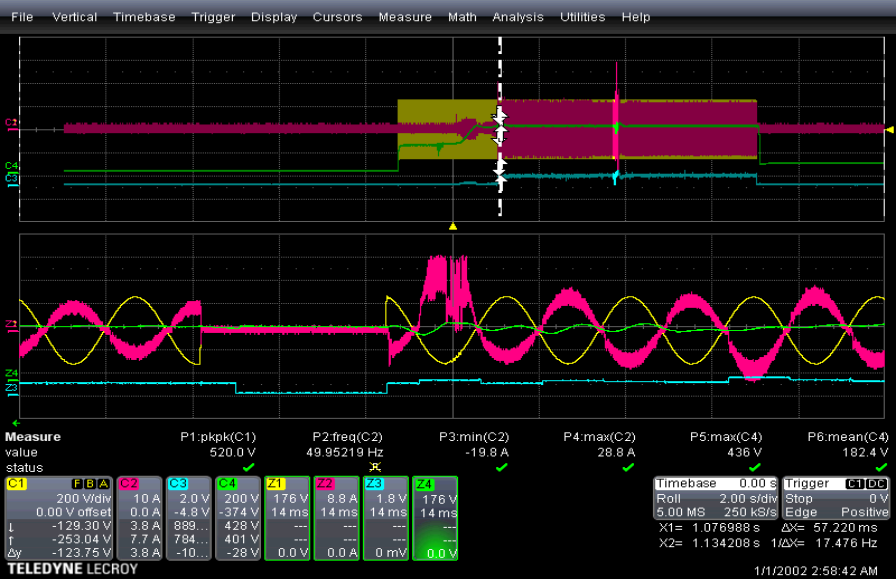Viewport: 896px width, 579px height.
Task: Select the highlighted Z4 zoom descriptor box
Action: [435, 518]
